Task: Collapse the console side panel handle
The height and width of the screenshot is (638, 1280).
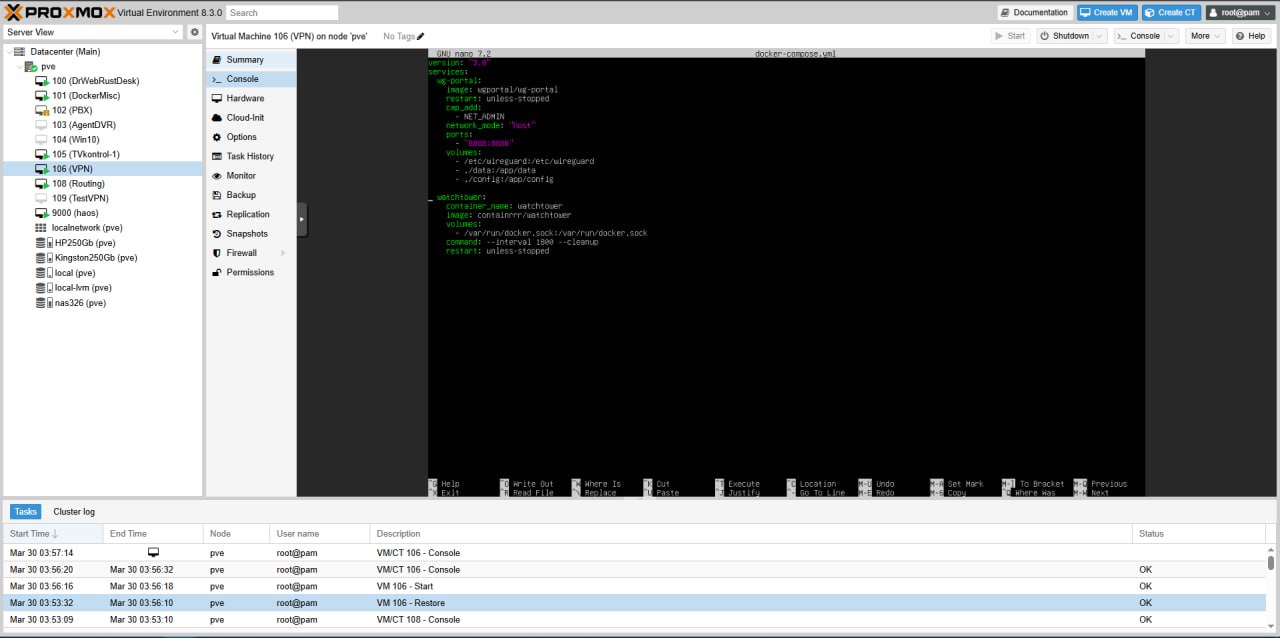Action: (x=302, y=219)
